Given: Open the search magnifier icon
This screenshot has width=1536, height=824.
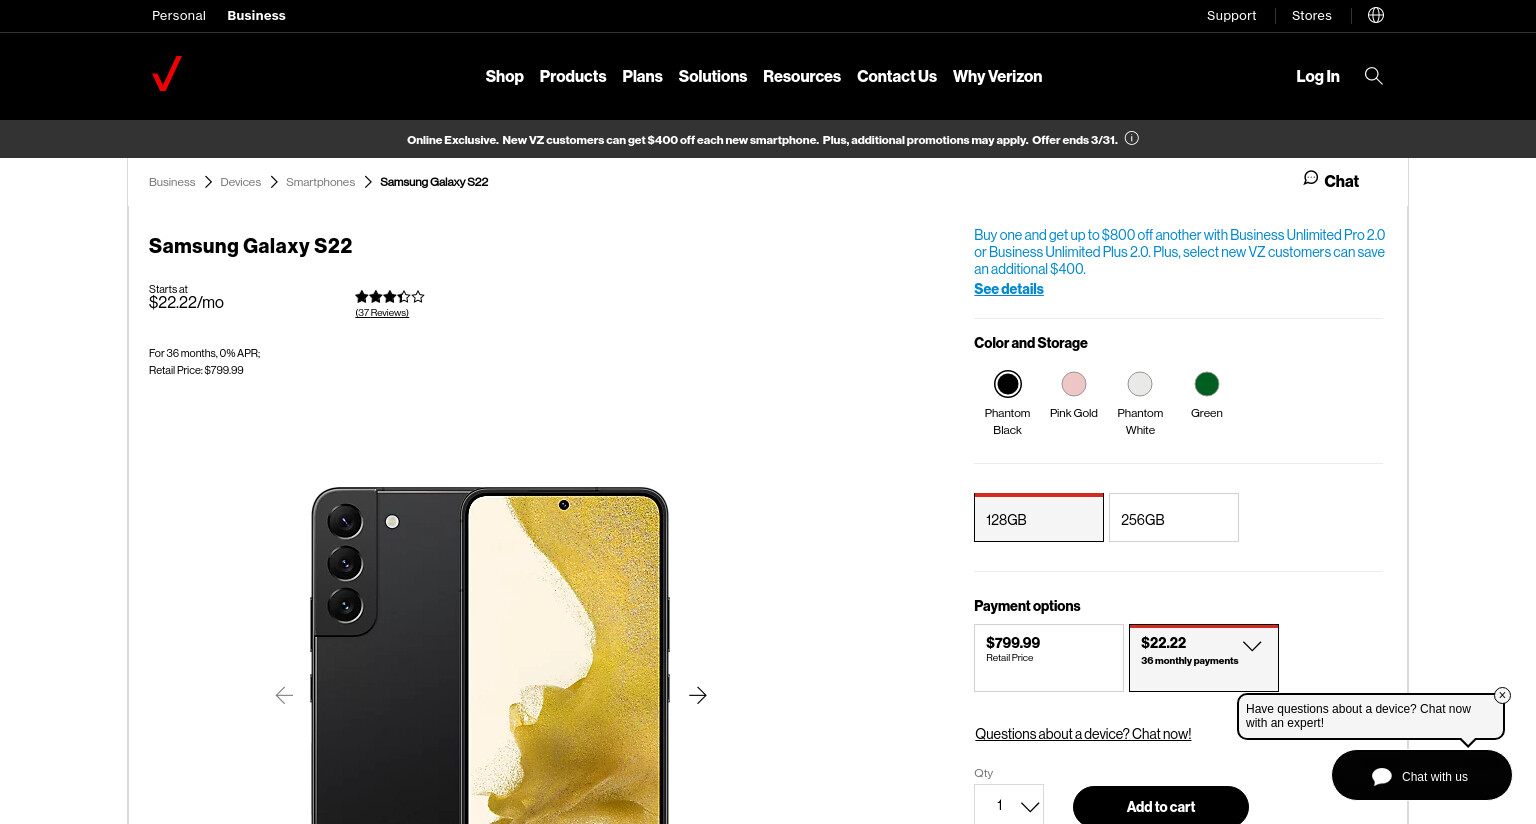Looking at the screenshot, I should tap(1374, 76).
